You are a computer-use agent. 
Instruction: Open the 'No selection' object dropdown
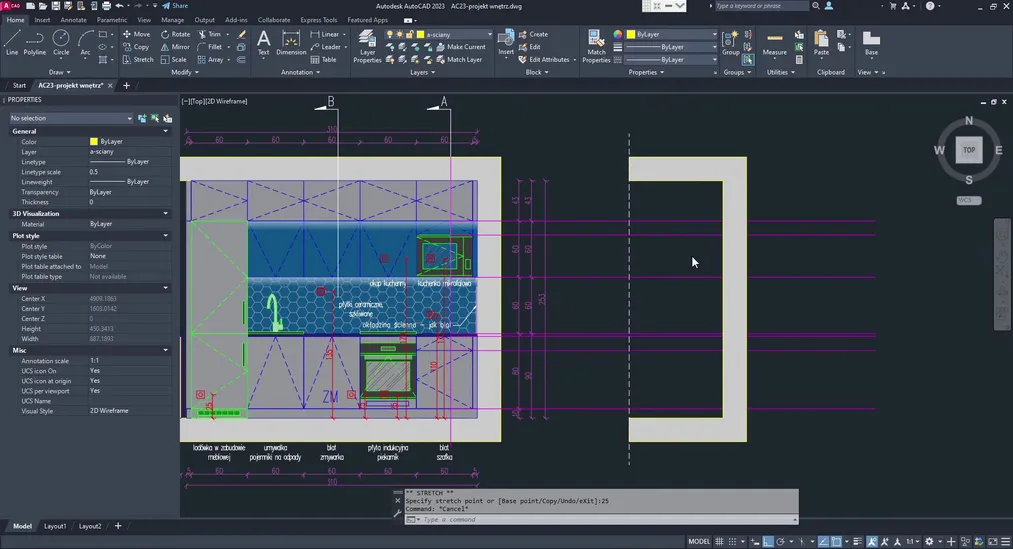[70, 118]
